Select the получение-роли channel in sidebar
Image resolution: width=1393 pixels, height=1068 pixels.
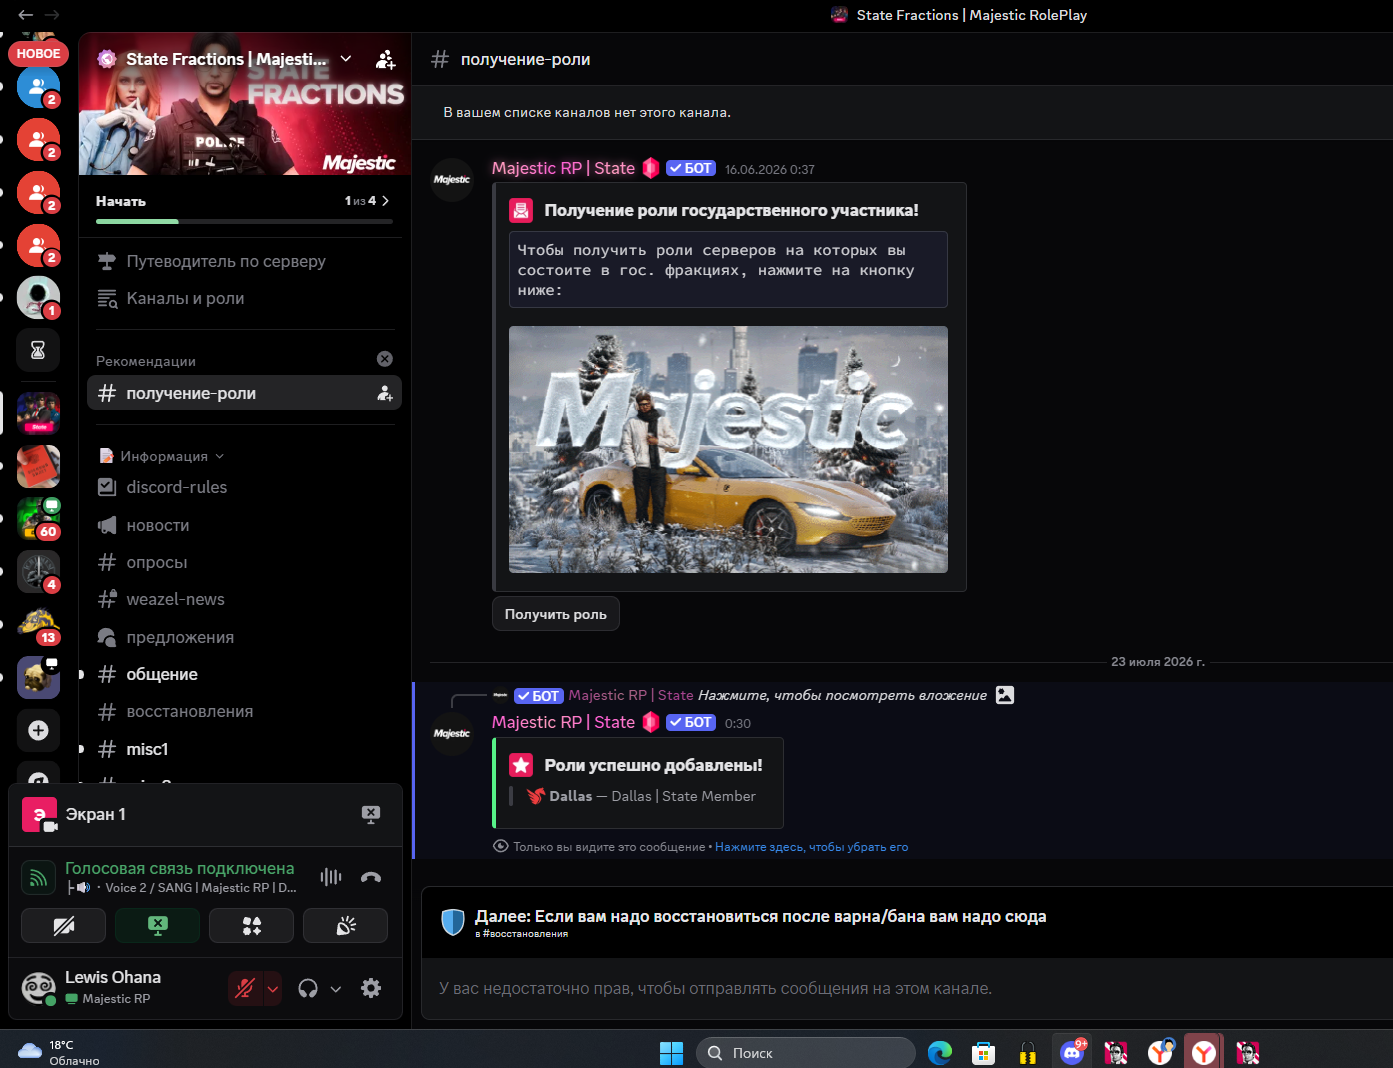pos(244,393)
